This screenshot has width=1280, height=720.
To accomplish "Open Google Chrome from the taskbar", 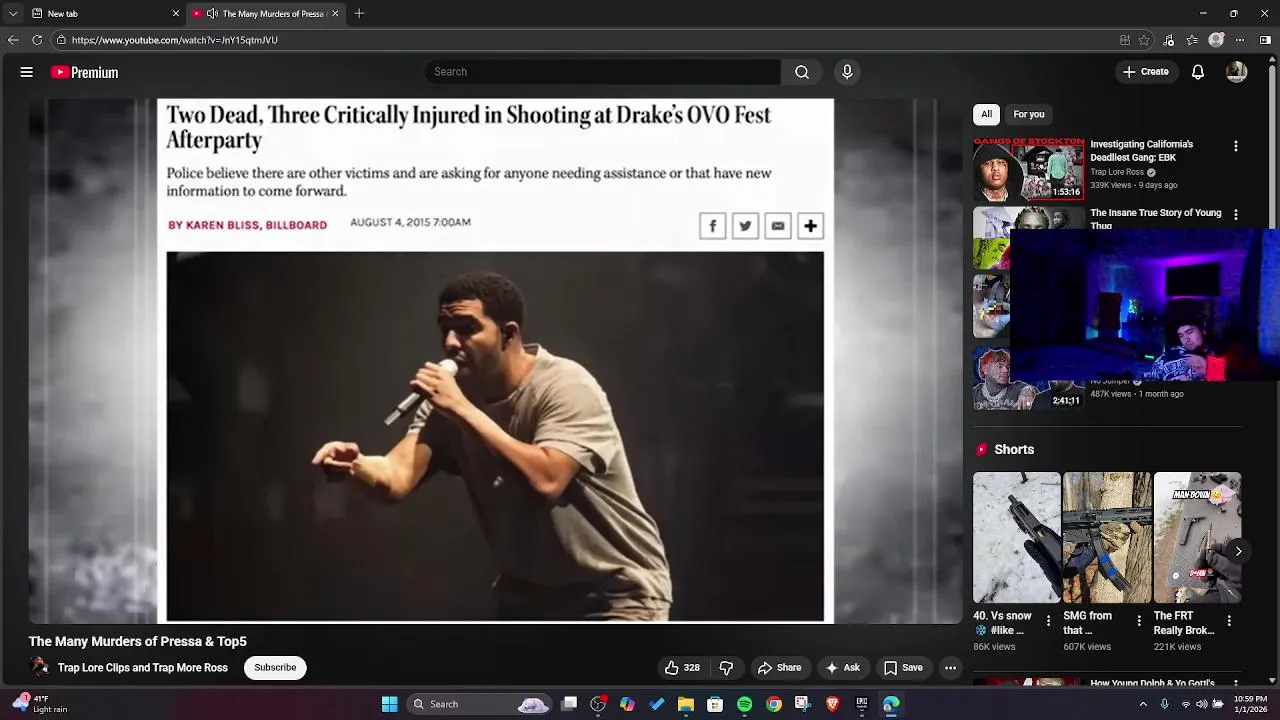I will (x=774, y=704).
